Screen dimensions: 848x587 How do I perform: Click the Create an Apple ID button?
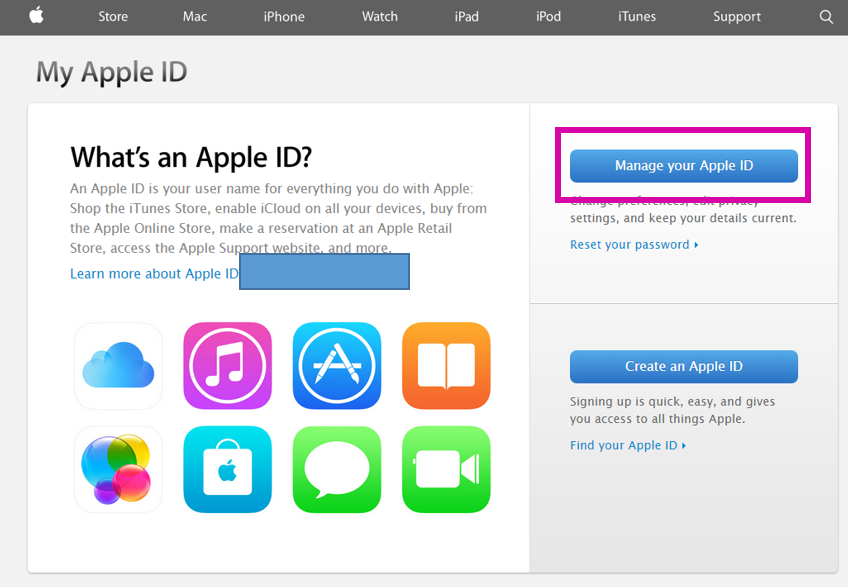pyautogui.click(x=684, y=366)
